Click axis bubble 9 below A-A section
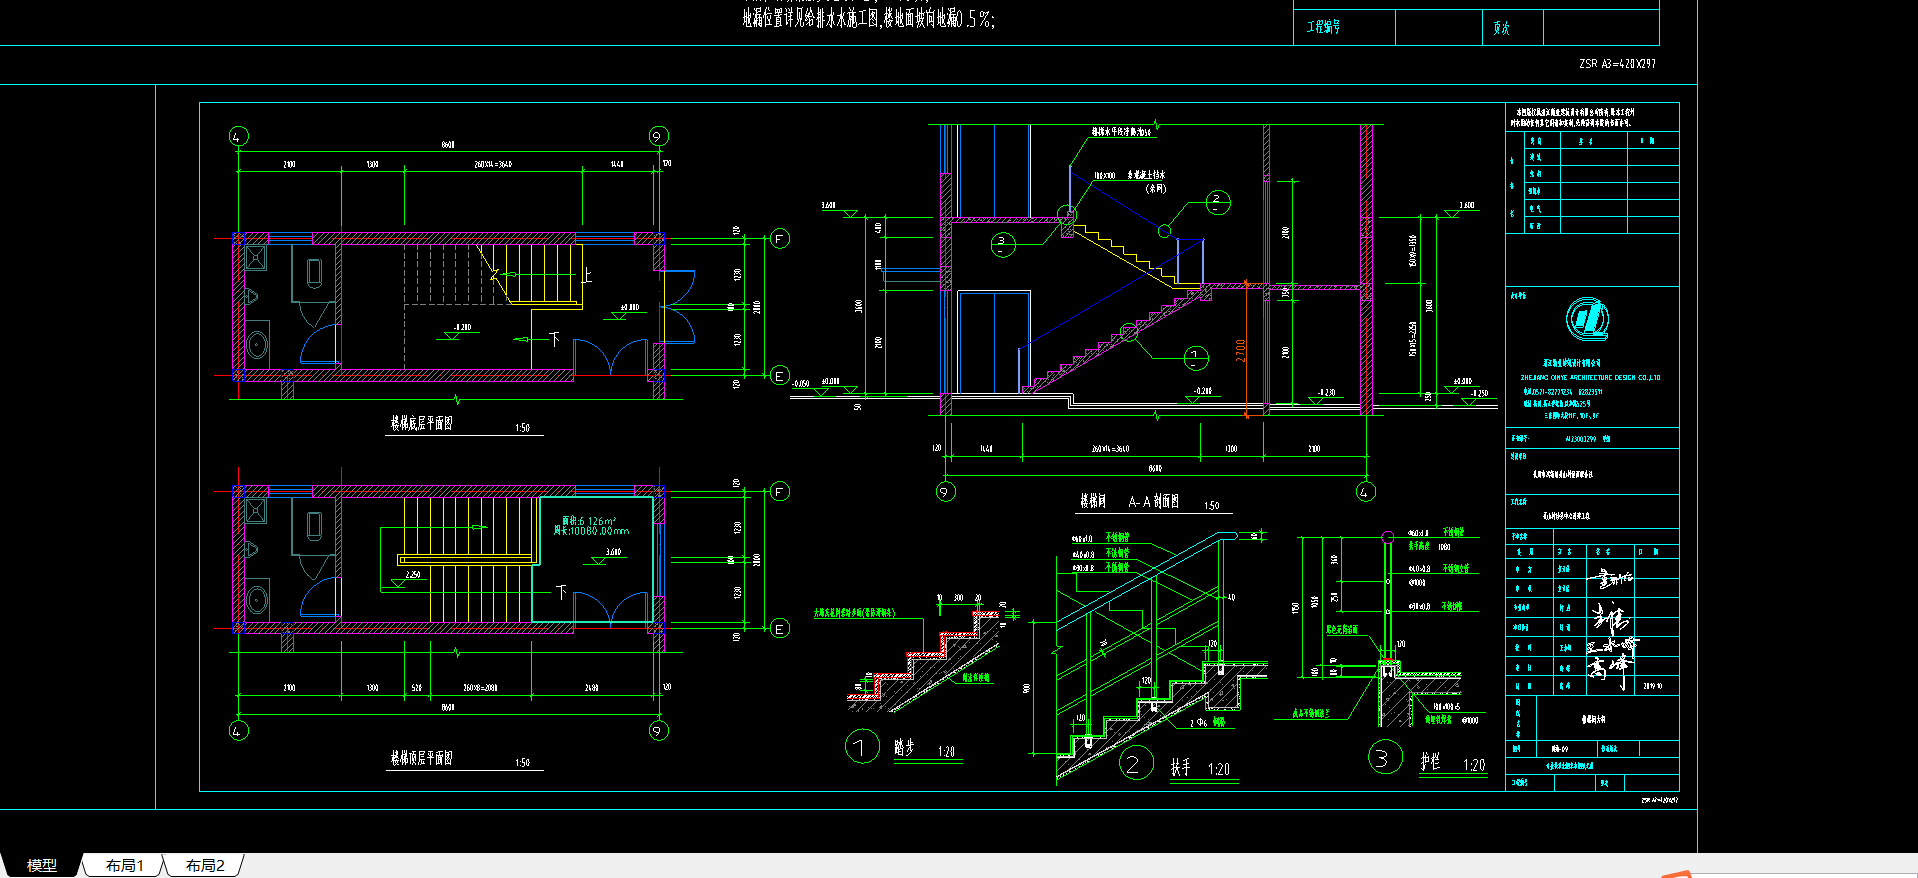Viewport: 1918px width, 878px height. pyautogui.click(x=945, y=491)
